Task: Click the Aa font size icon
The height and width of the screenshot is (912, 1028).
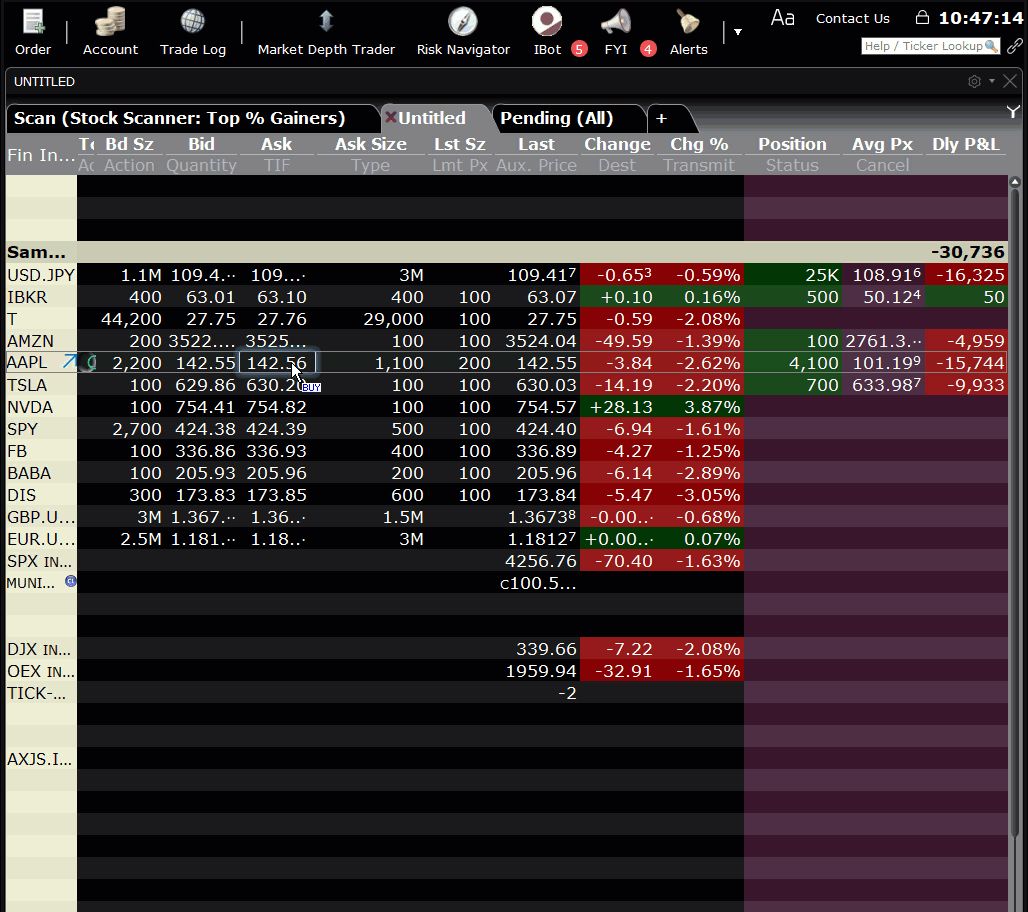Action: pyautogui.click(x=782, y=18)
